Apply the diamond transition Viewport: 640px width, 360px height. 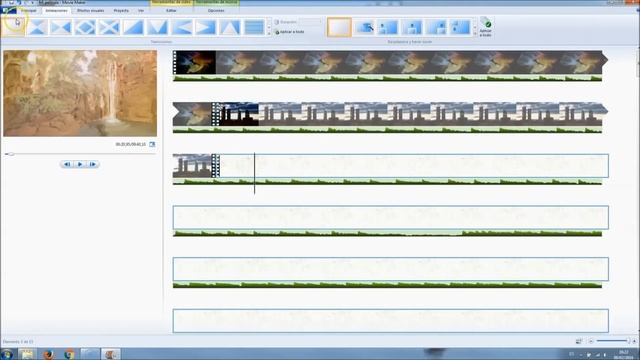(85, 27)
